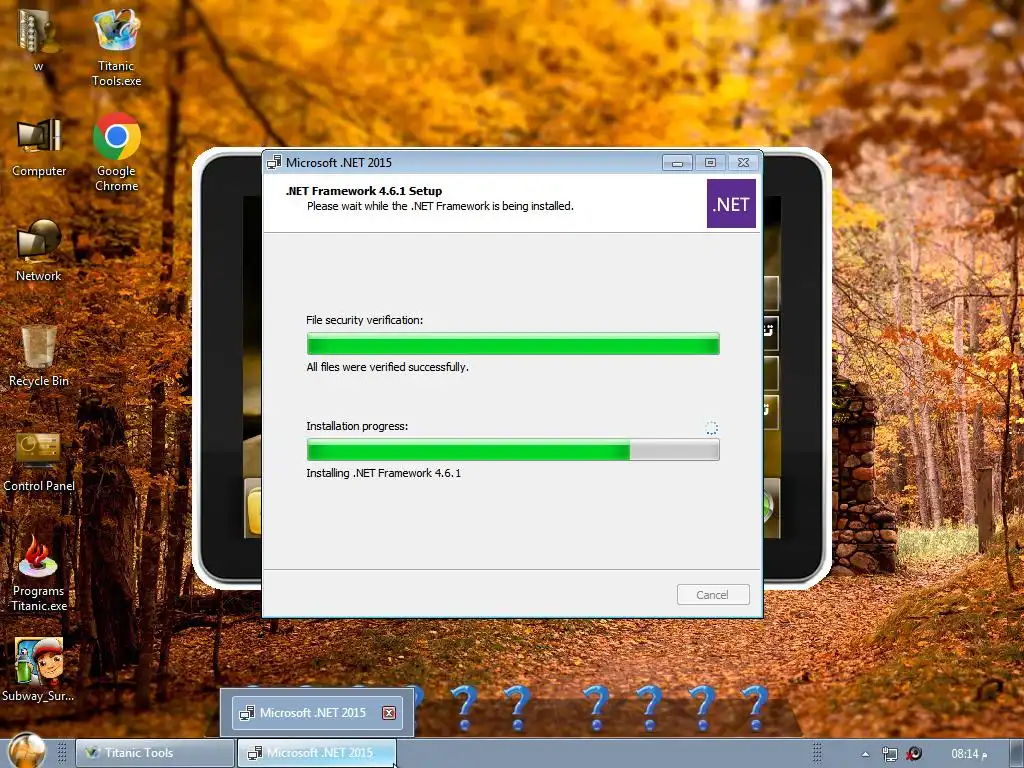Click the network tray icon

coord(889,754)
